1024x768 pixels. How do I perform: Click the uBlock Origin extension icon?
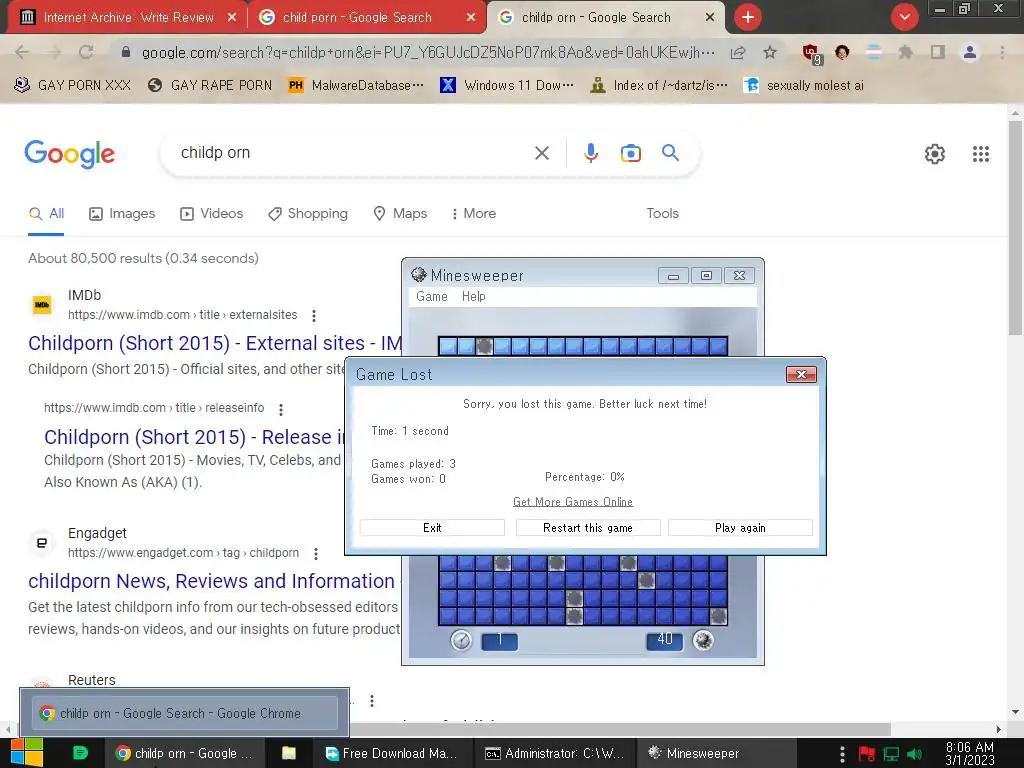click(811, 54)
